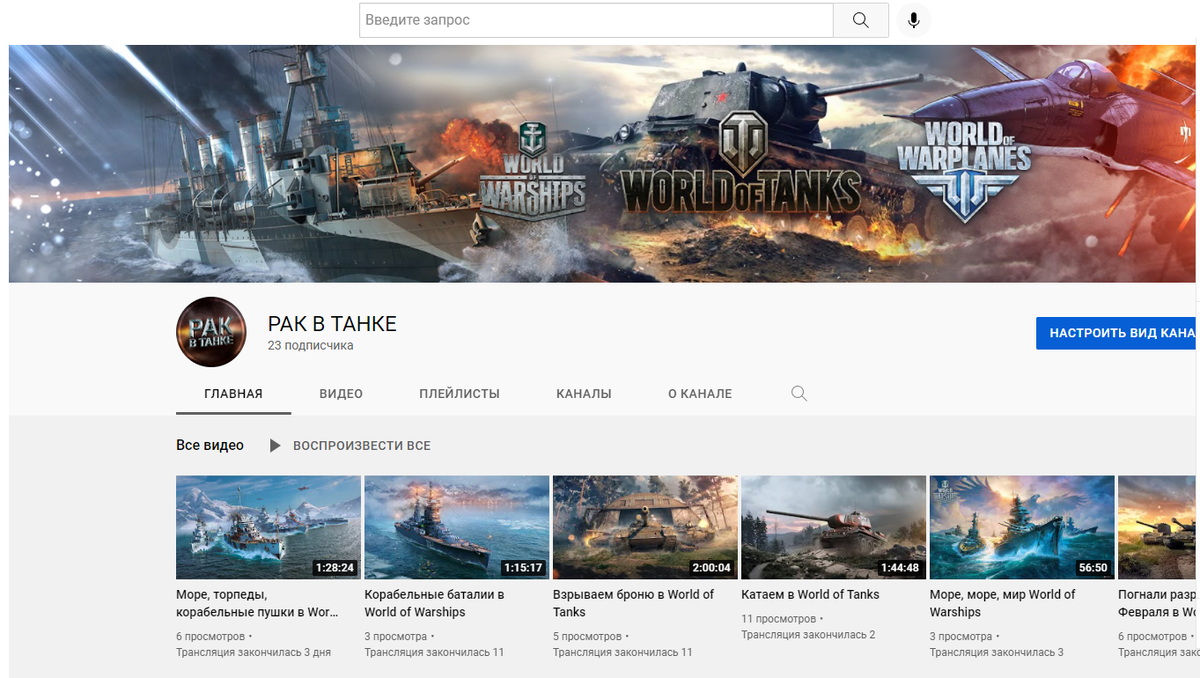The image size is (1200, 678).
Task: Switch to the ВИДЕО tab
Action: (x=341, y=393)
